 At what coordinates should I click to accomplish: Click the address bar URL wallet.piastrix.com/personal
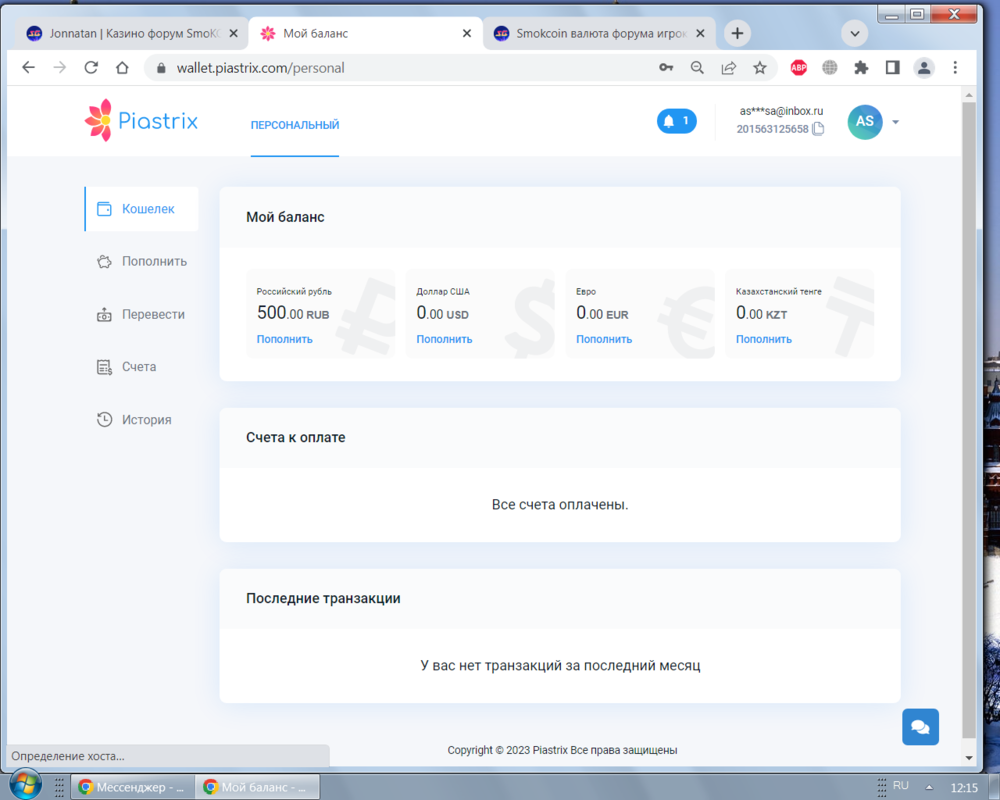point(260,68)
